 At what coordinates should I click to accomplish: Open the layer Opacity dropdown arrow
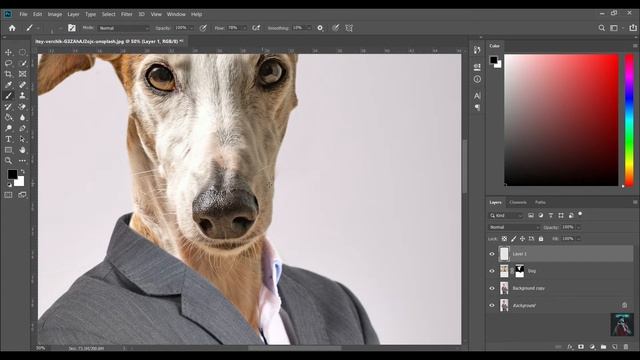tap(578, 227)
